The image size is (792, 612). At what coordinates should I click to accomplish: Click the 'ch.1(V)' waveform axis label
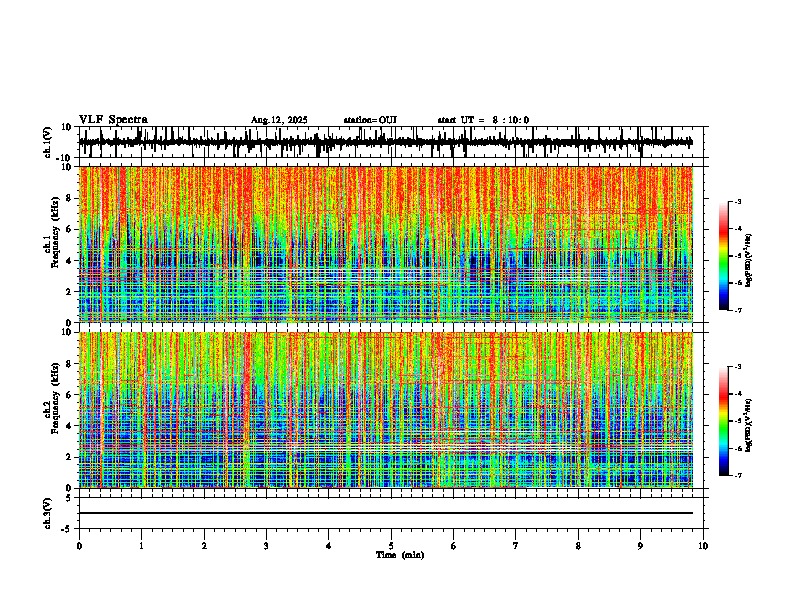pyautogui.click(x=48, y=142)
